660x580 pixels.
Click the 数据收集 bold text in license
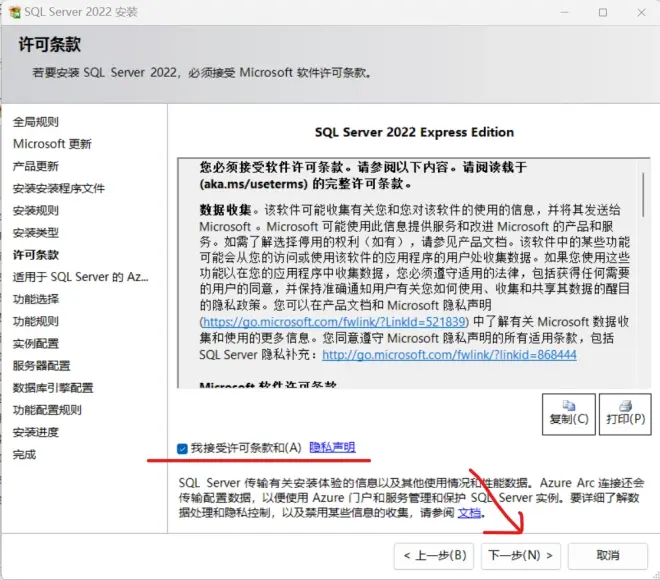pos(225,210)
